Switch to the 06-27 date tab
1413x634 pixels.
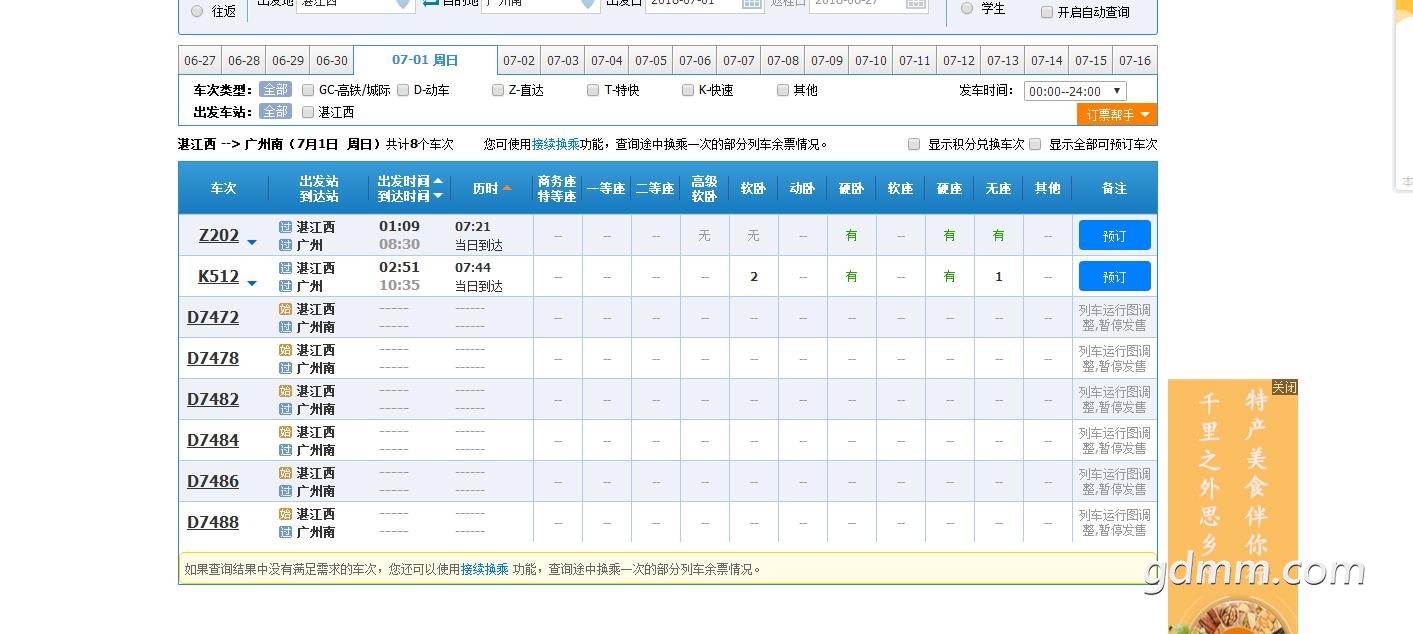(200, 60)
